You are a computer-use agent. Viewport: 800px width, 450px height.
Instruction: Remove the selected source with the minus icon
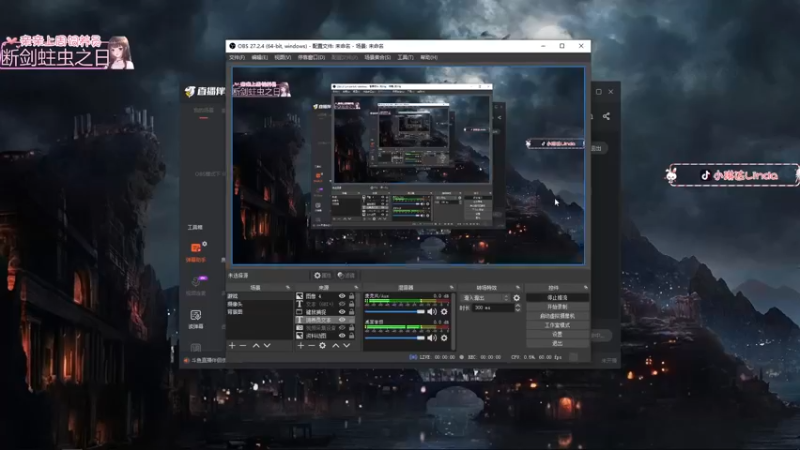click(311, 345)
